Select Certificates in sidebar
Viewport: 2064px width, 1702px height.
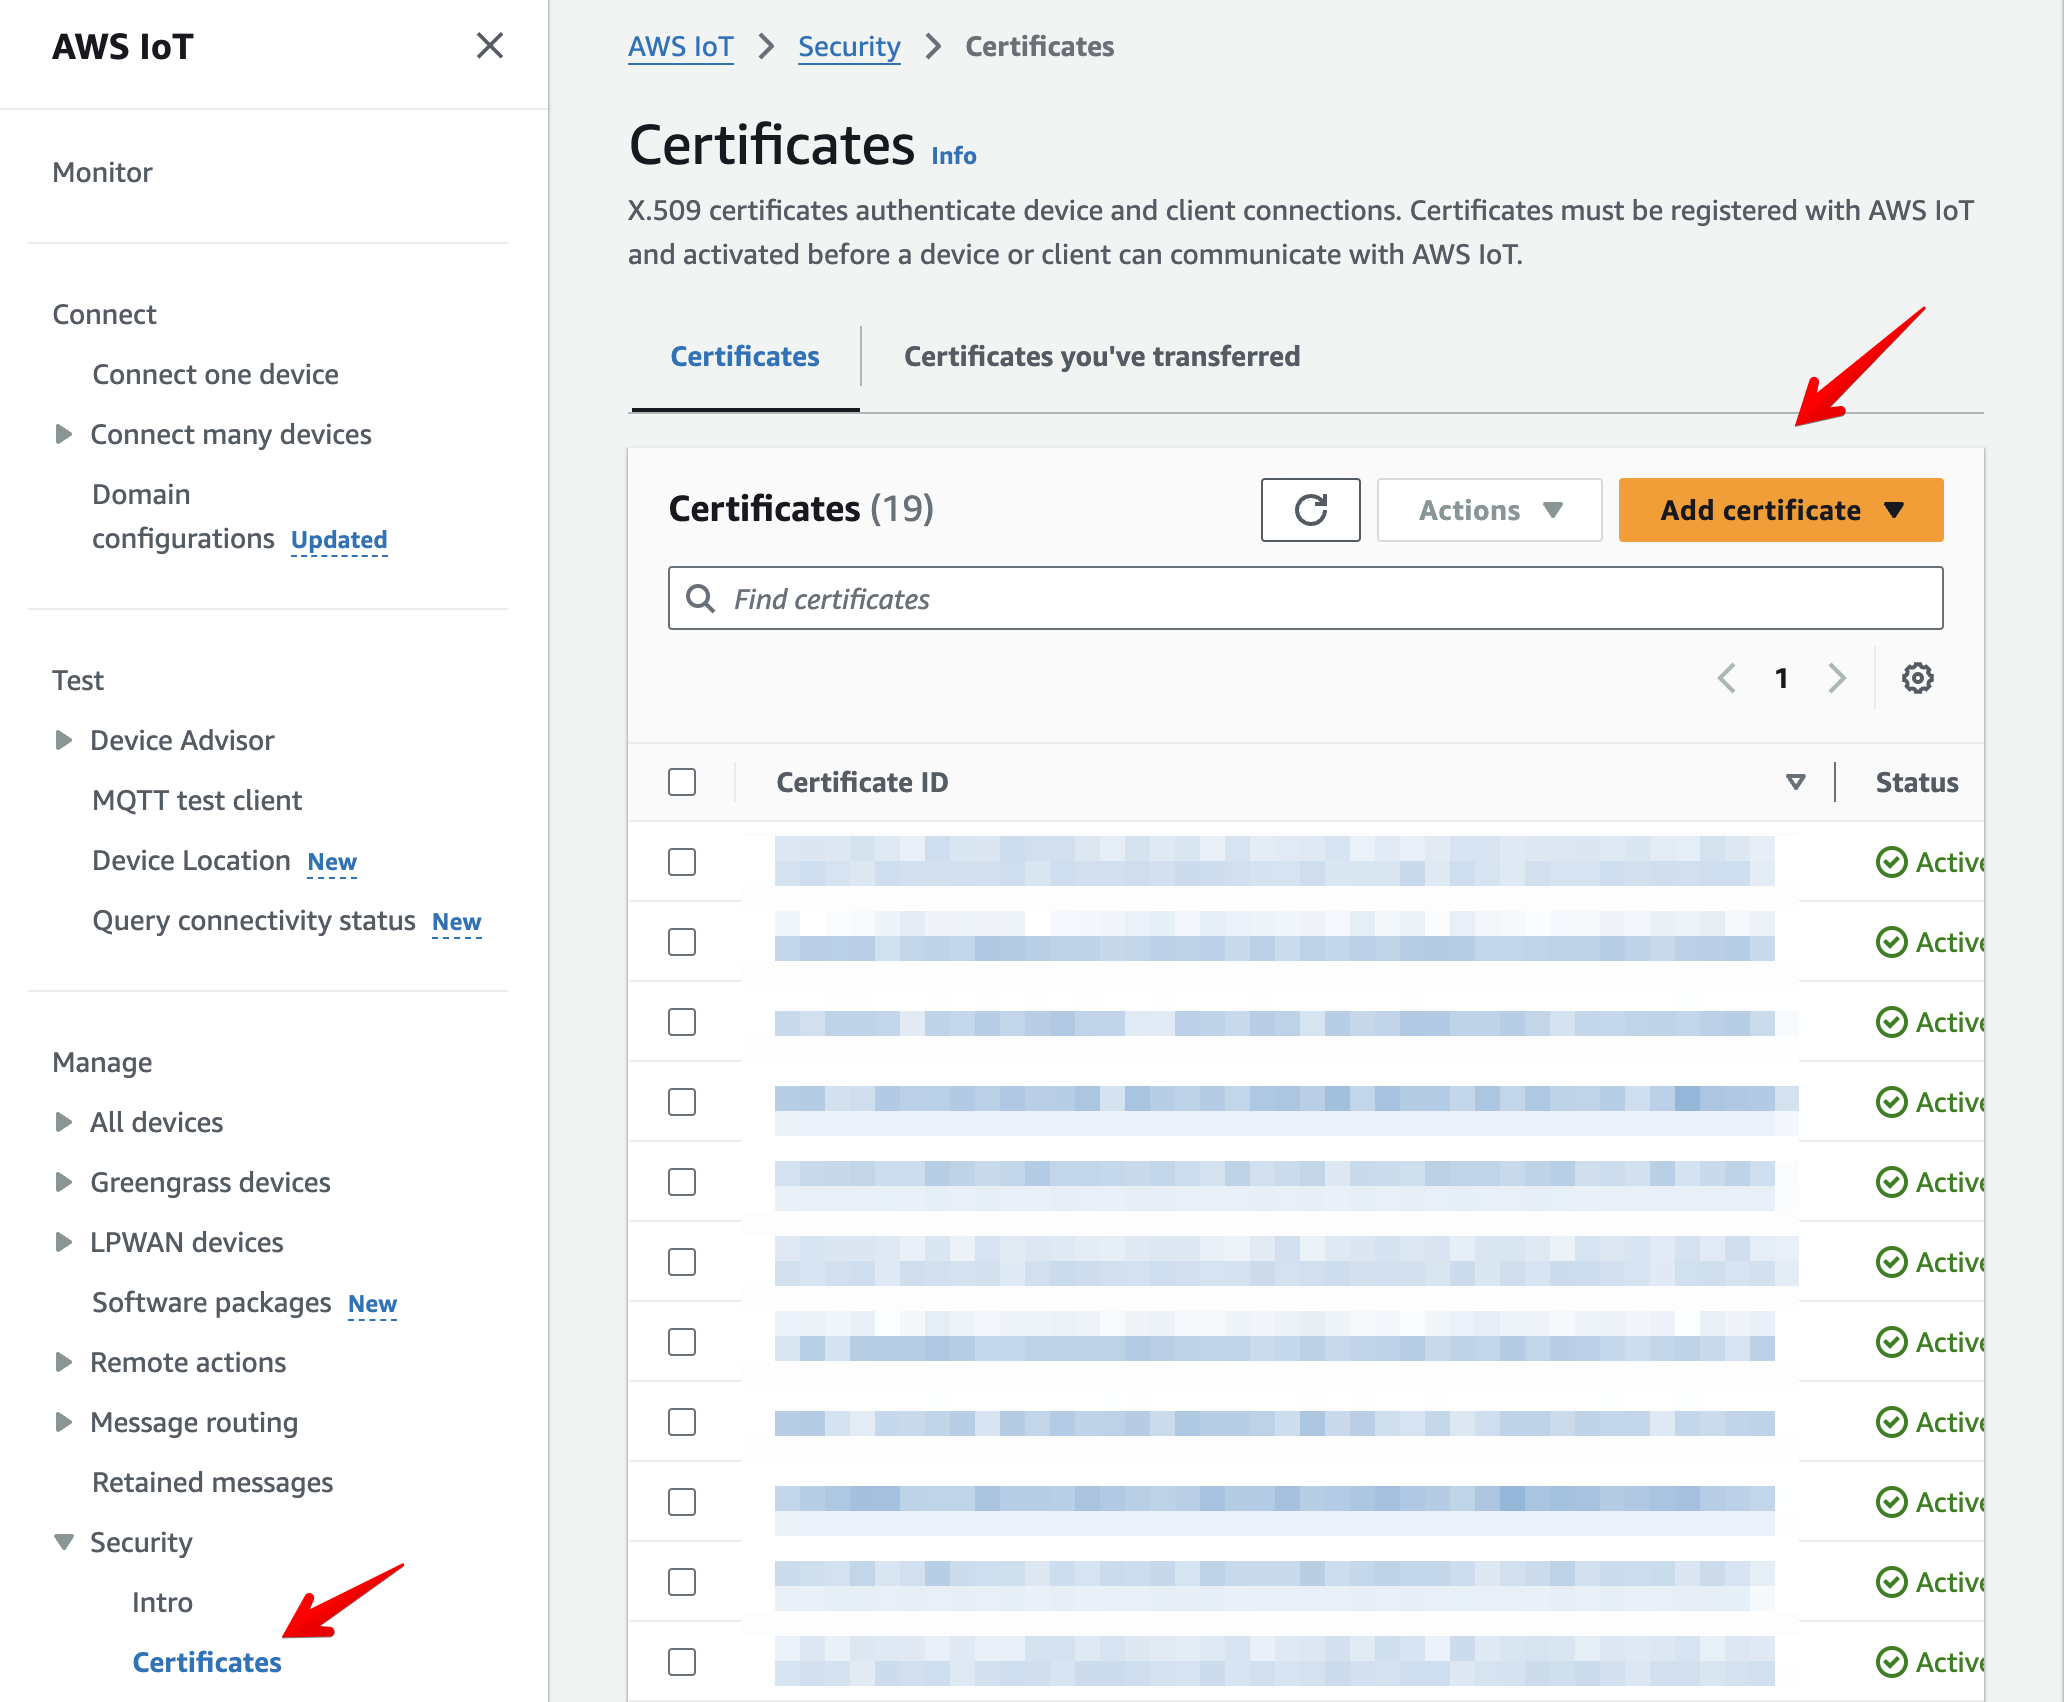(x=207, y=1662)
